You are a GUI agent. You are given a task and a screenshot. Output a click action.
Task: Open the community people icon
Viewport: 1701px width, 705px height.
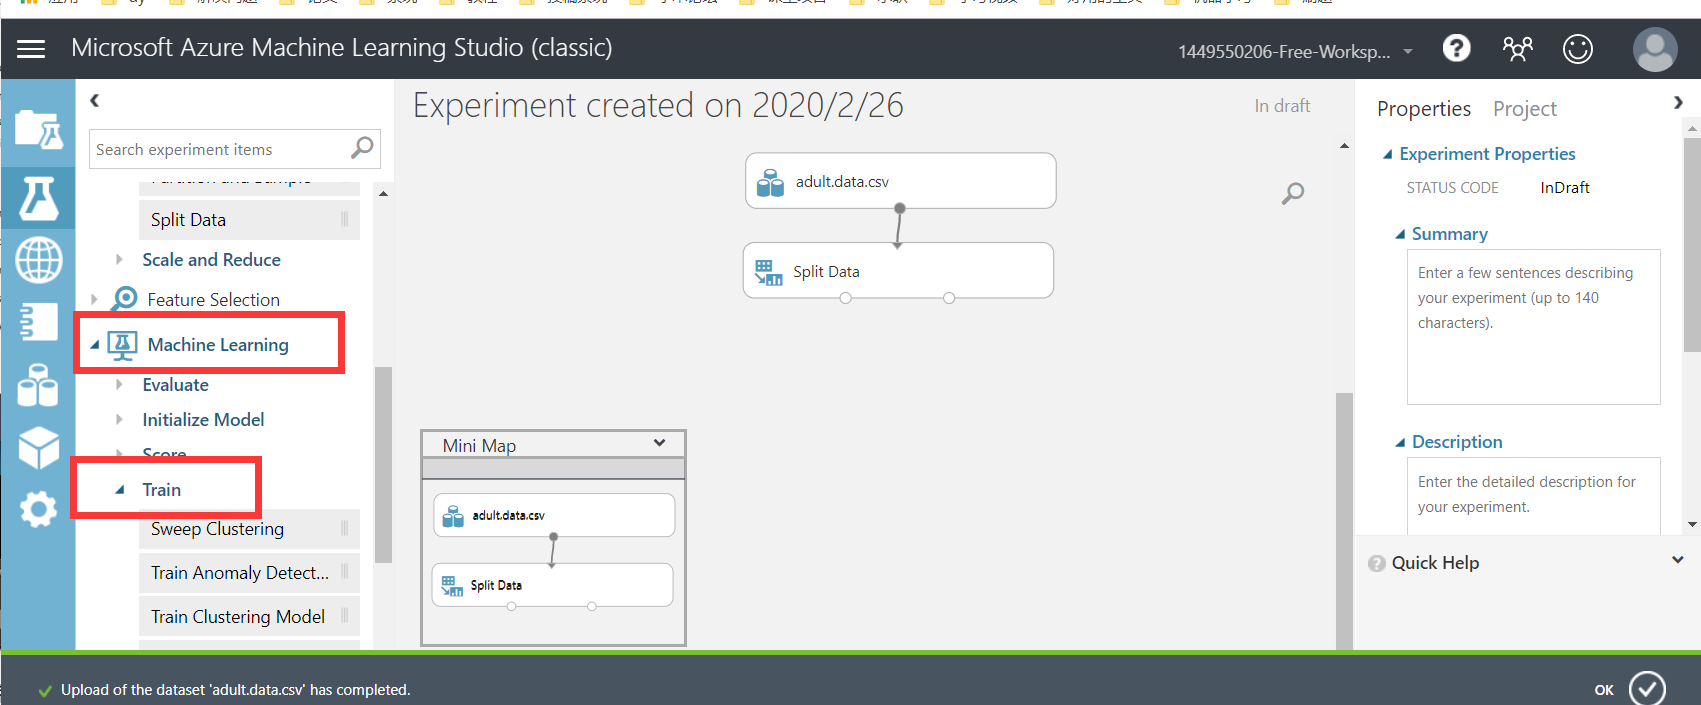1517,48
